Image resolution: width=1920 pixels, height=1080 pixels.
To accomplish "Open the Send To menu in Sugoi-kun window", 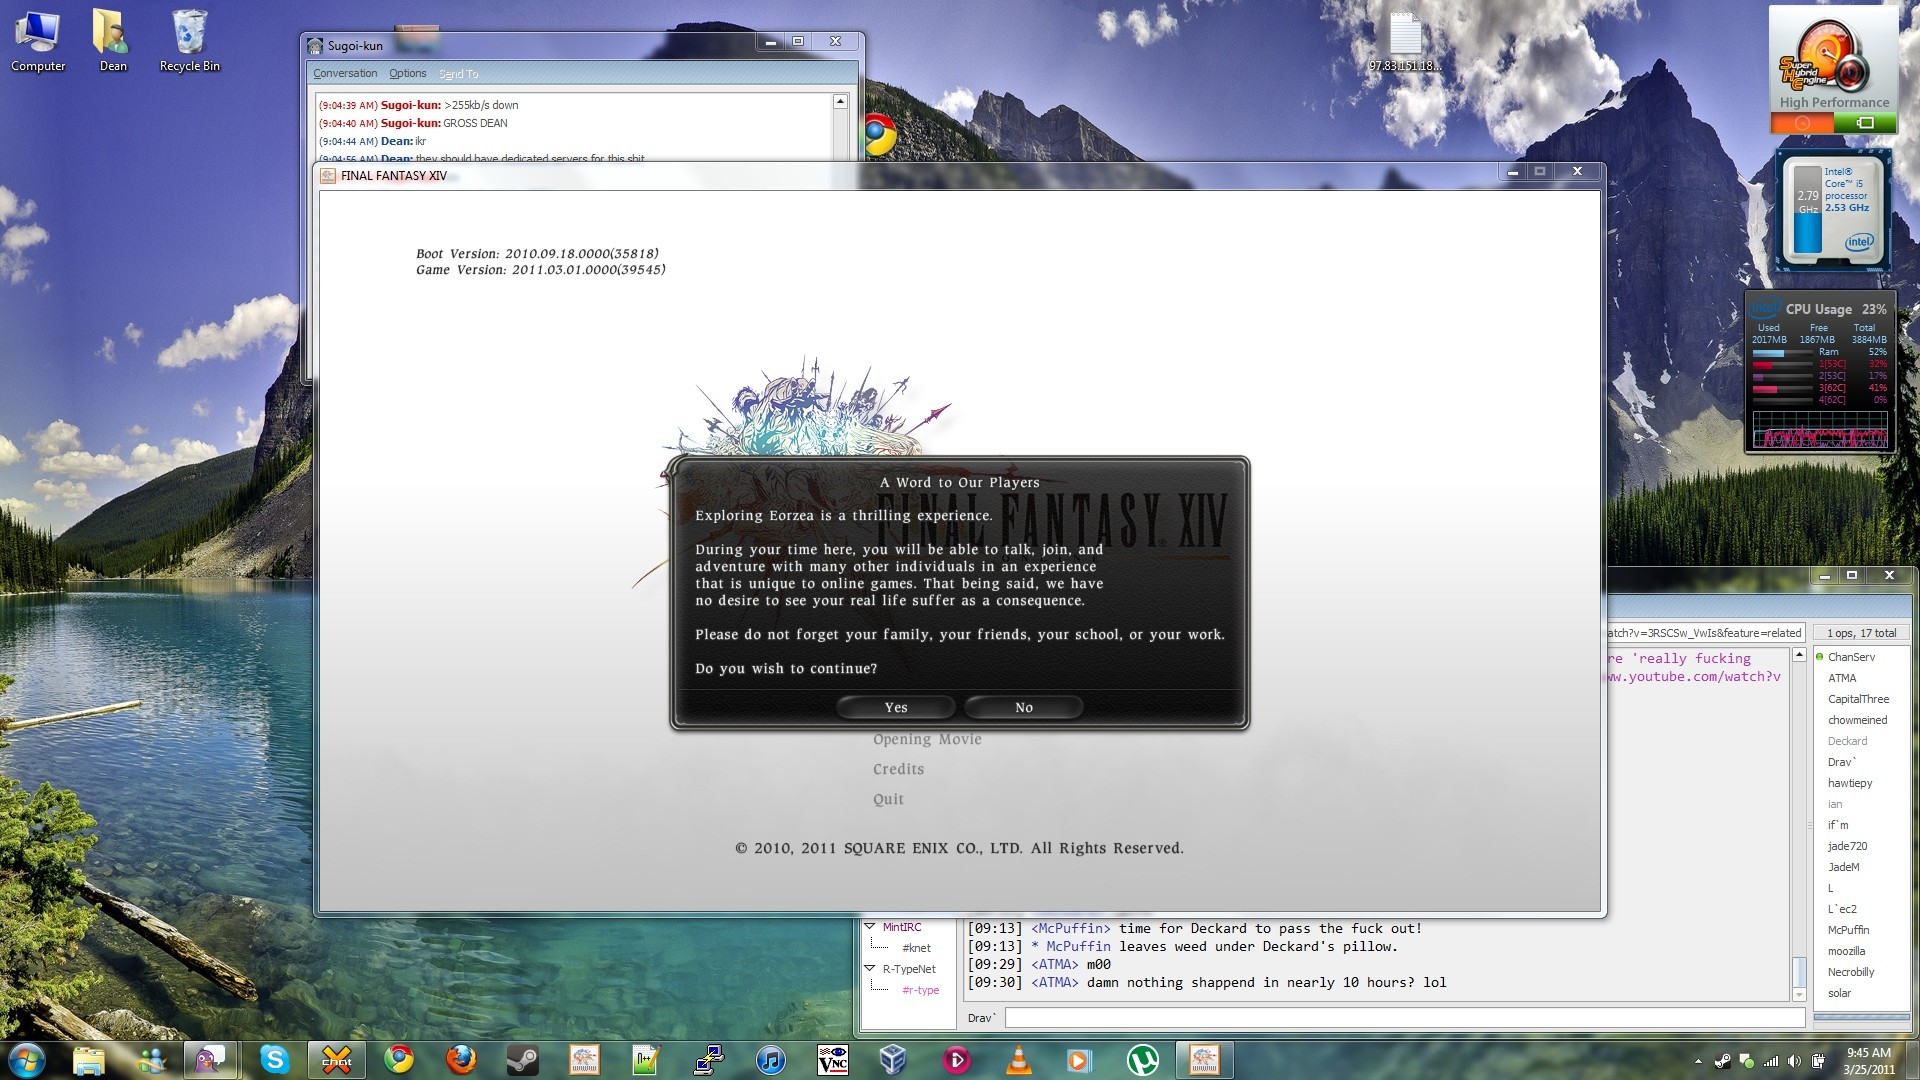I will tap(459, 73).
